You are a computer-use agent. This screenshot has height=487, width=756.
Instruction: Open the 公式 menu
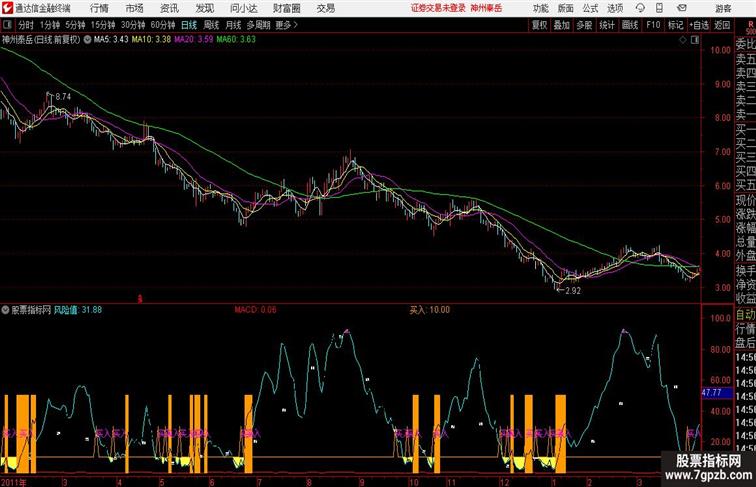click(590, 8)
